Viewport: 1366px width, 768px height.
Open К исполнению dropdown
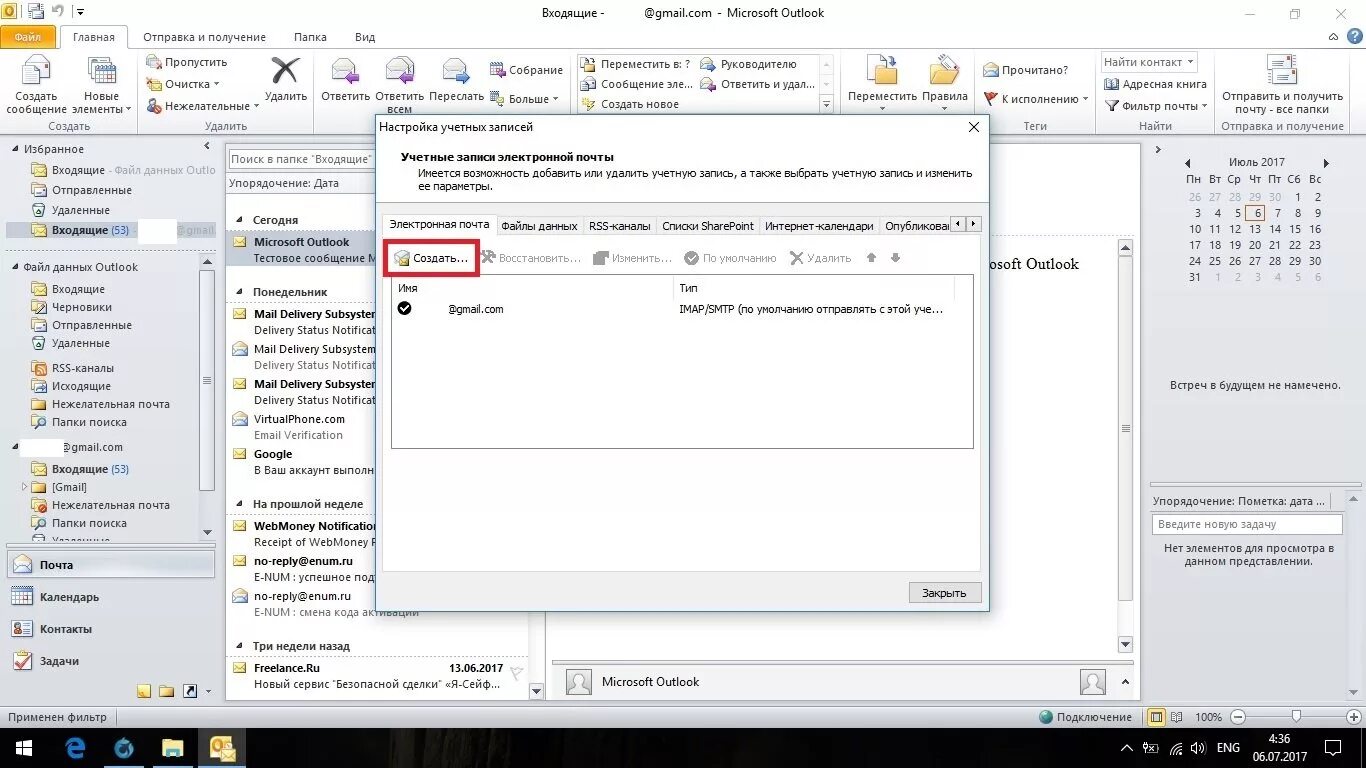click(1036, 99)
